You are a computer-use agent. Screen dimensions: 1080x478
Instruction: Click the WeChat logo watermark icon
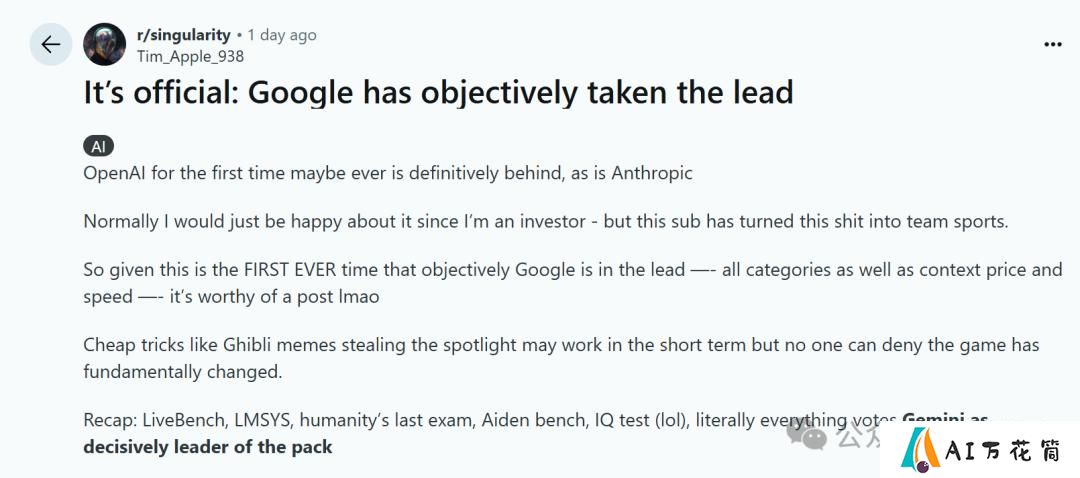coord(805,434)
